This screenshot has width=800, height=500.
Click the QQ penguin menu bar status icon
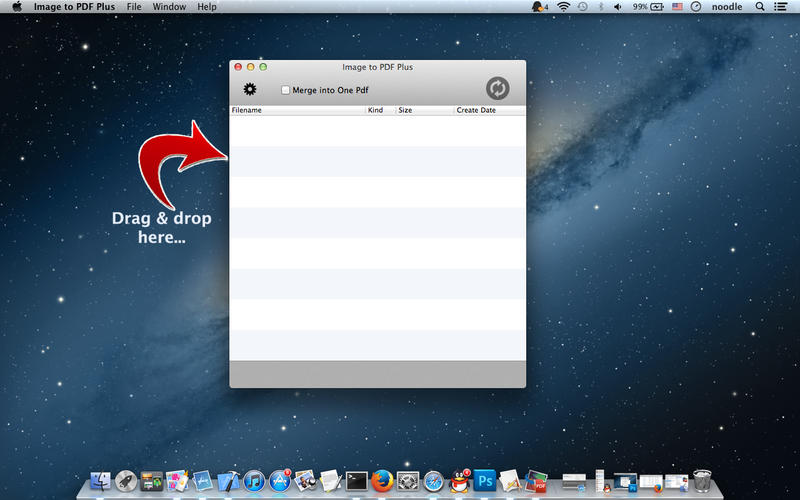click(539, 7)
